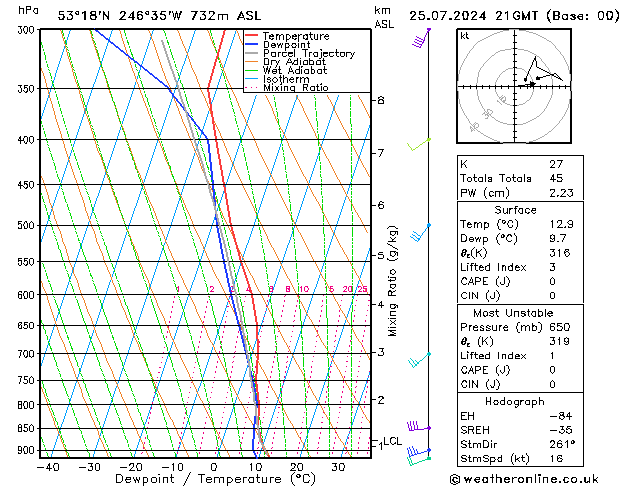This screenshot has width=629, height=486.
Task: Click the purple wind barb at 300 hPa
Action: (x=421, y=39)
